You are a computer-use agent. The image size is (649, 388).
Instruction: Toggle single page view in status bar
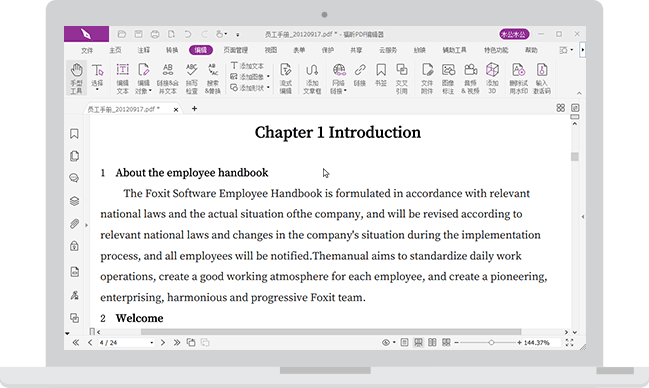click(404, 342)
